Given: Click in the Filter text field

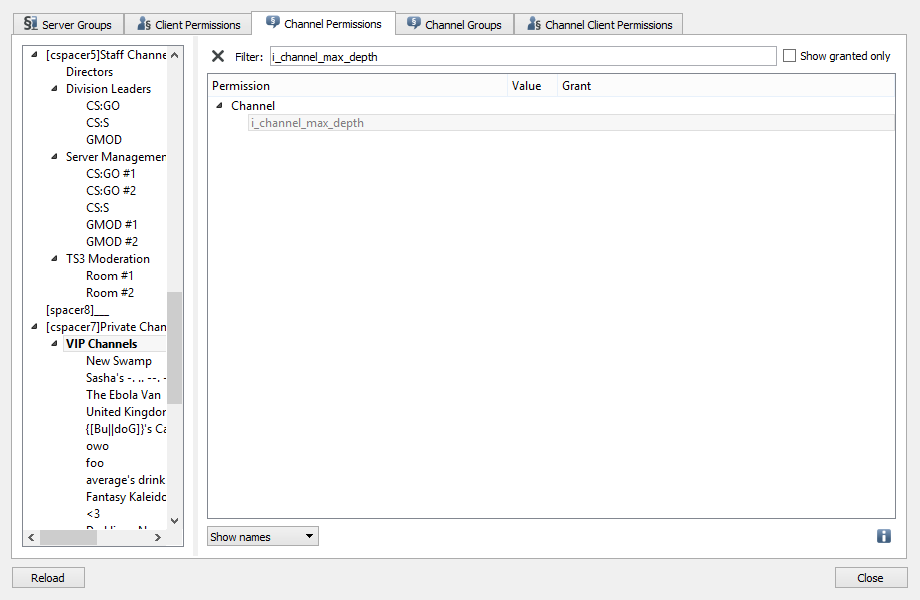Looking at the screenshot, I should 522,57.
